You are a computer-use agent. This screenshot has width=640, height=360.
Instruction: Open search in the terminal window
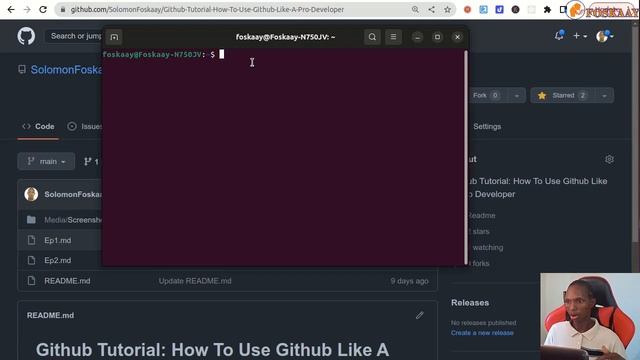372,37
